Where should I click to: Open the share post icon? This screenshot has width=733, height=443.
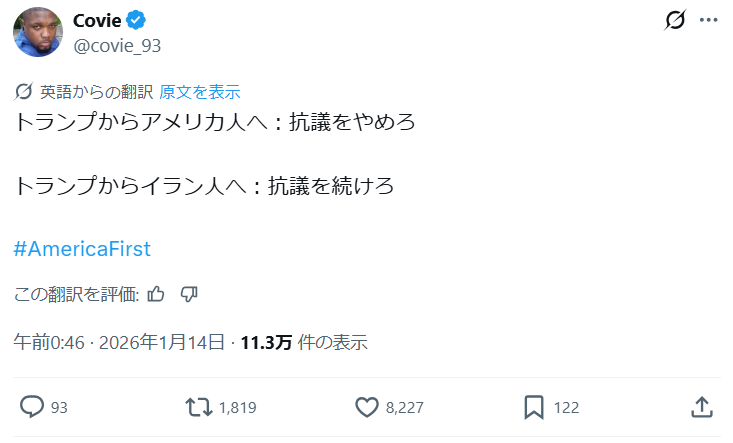(x=702, y=407)
